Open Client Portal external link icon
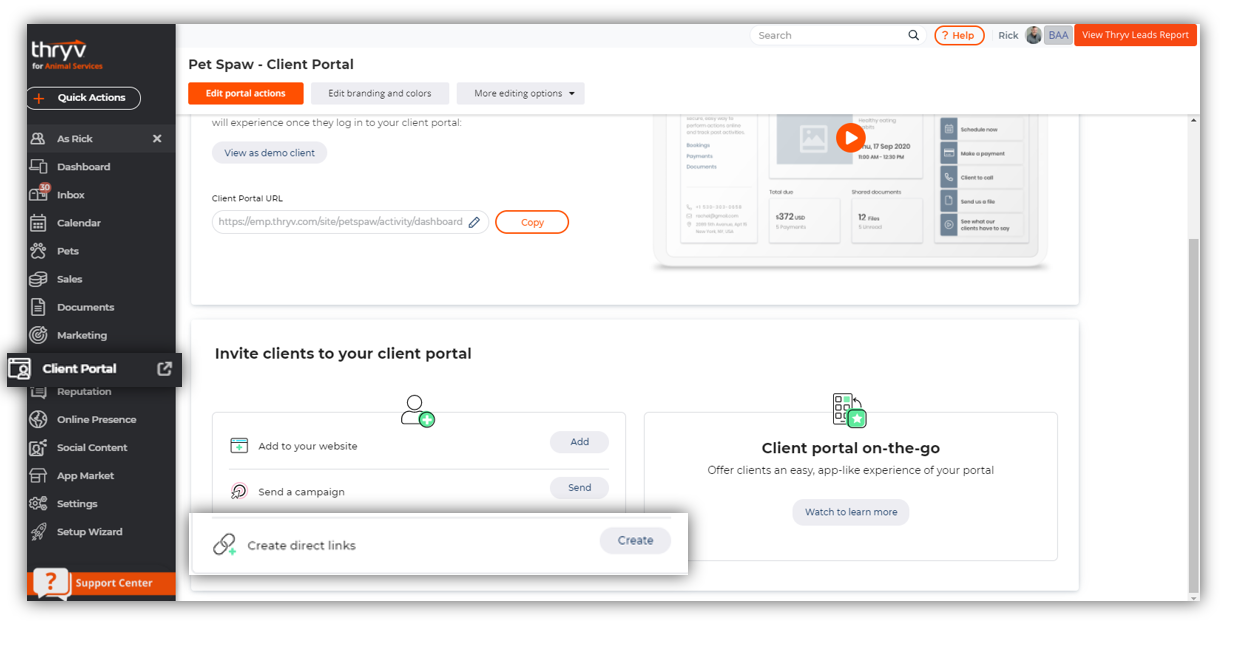The image size is (1249, 652). [x=165, y=368]
